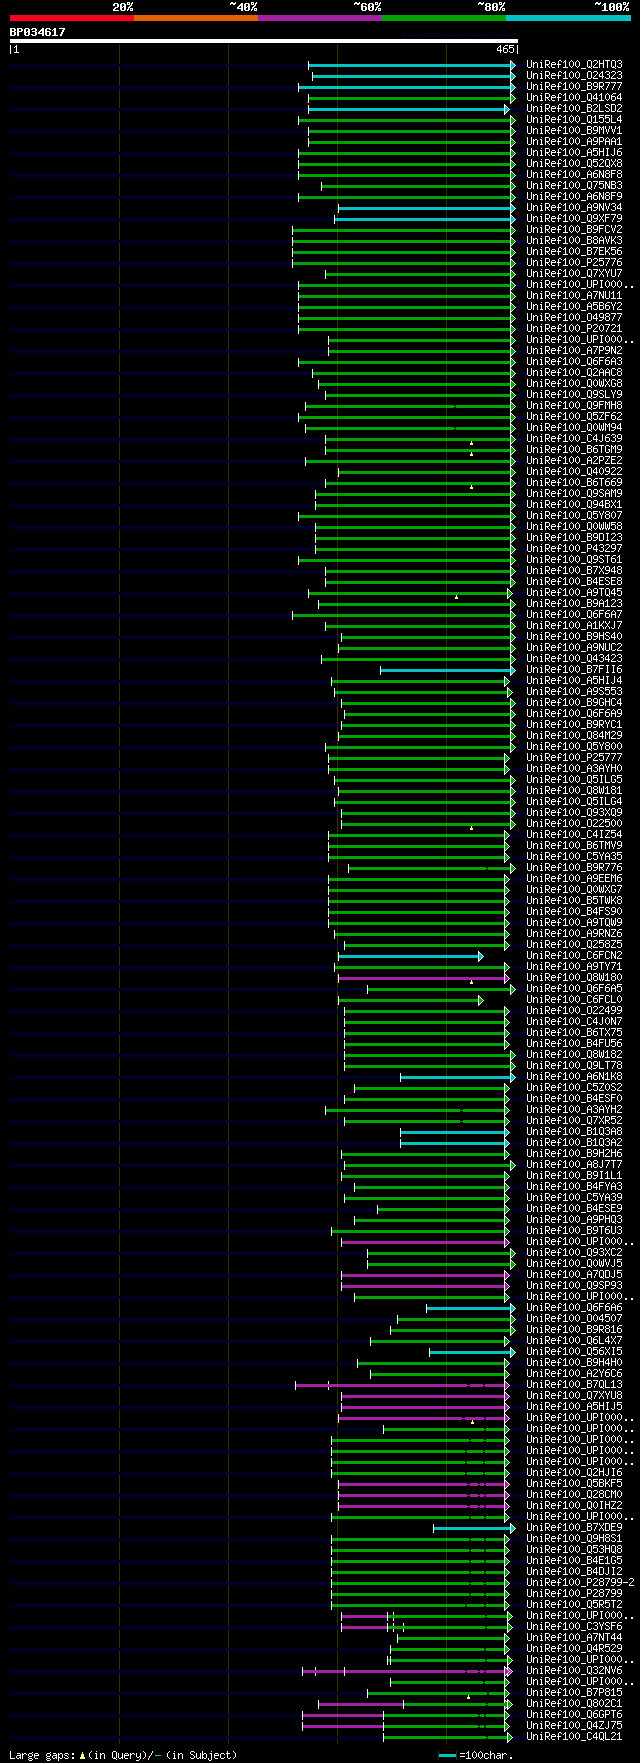Select the UniRef100_C4QL21 label

pos(574,1736)
